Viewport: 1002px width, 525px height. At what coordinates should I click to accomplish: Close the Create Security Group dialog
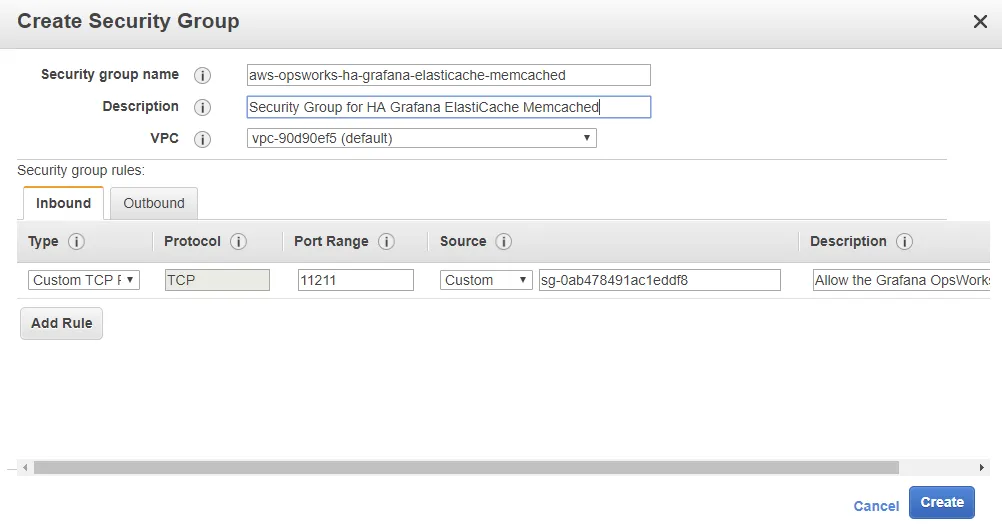click(x=980, y=21)
